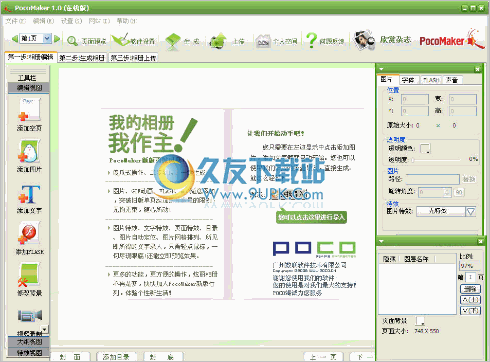Open the Settings menu
The width and height of the screenshot is (490, 362).
pos(71,21)
